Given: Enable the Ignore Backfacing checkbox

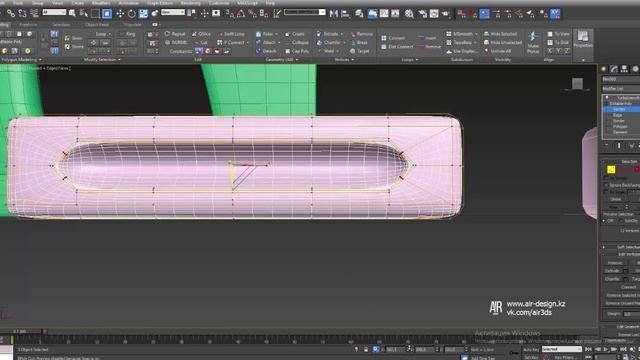Looking at the screenshot, I should click(x=606, y=185).
